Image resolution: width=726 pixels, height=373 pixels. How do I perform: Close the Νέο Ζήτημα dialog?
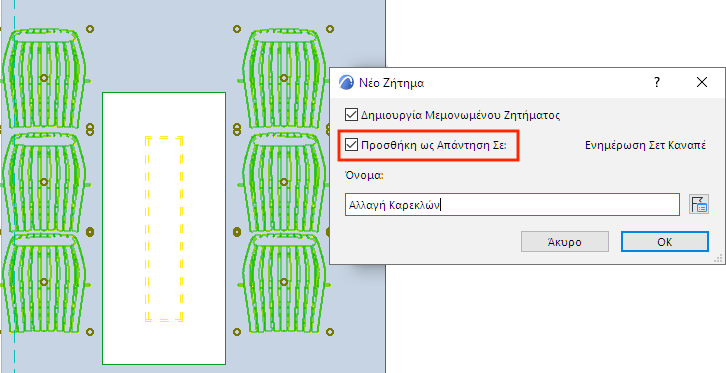tap(702, 83)
